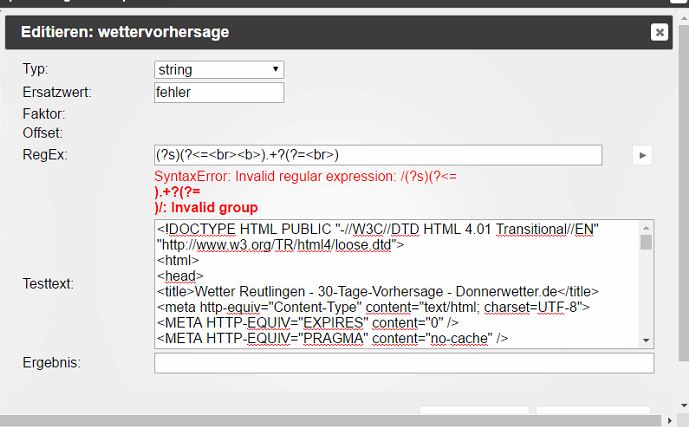Image resolution: width=689 pixels, height=427 pixels.
Task: Click the Offset label
Action: coord(43,133)
